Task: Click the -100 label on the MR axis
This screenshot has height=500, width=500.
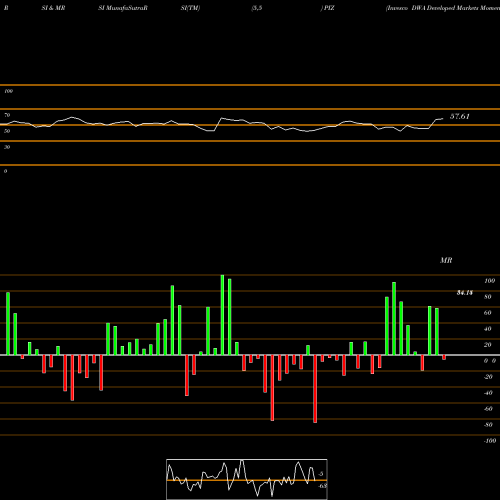Action: point(489,441)
